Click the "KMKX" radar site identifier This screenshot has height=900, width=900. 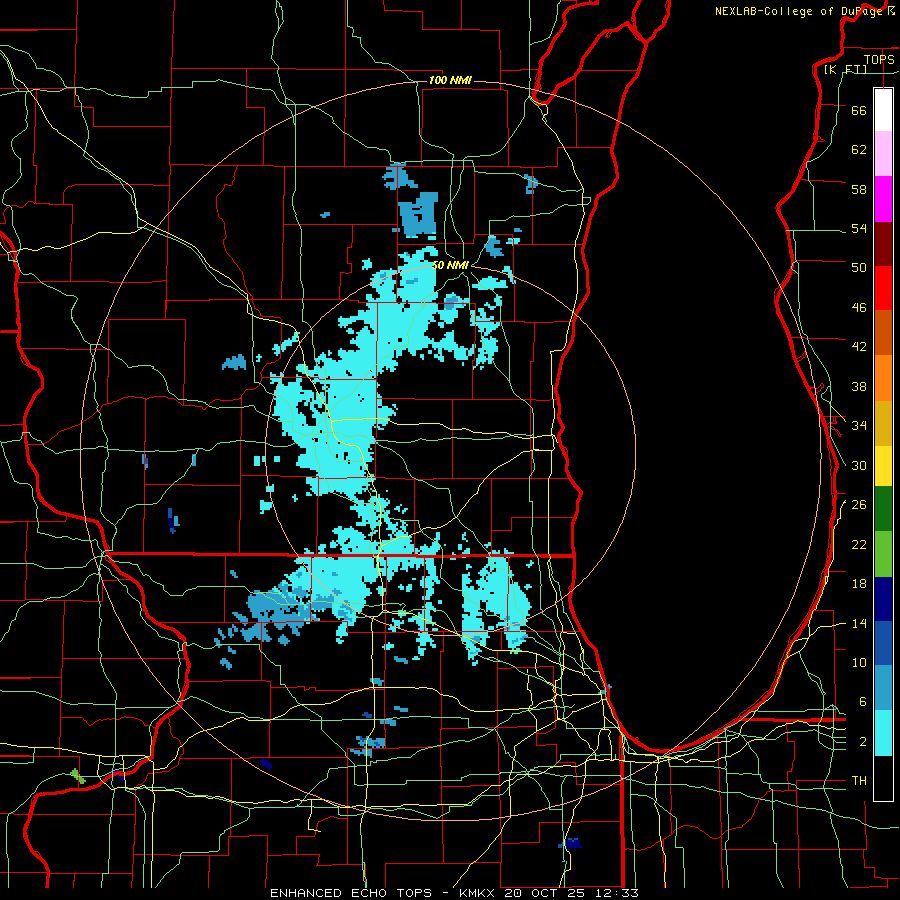(x=478, y=893)
